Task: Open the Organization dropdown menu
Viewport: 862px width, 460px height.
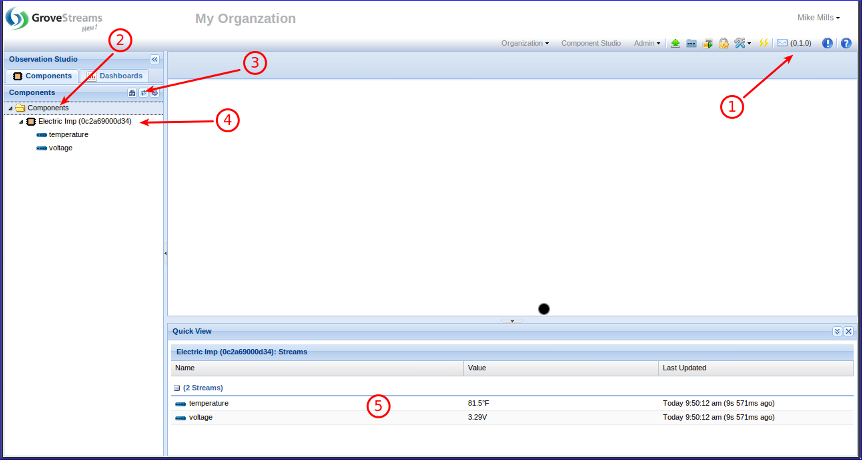Action: [x=524, y=43]
